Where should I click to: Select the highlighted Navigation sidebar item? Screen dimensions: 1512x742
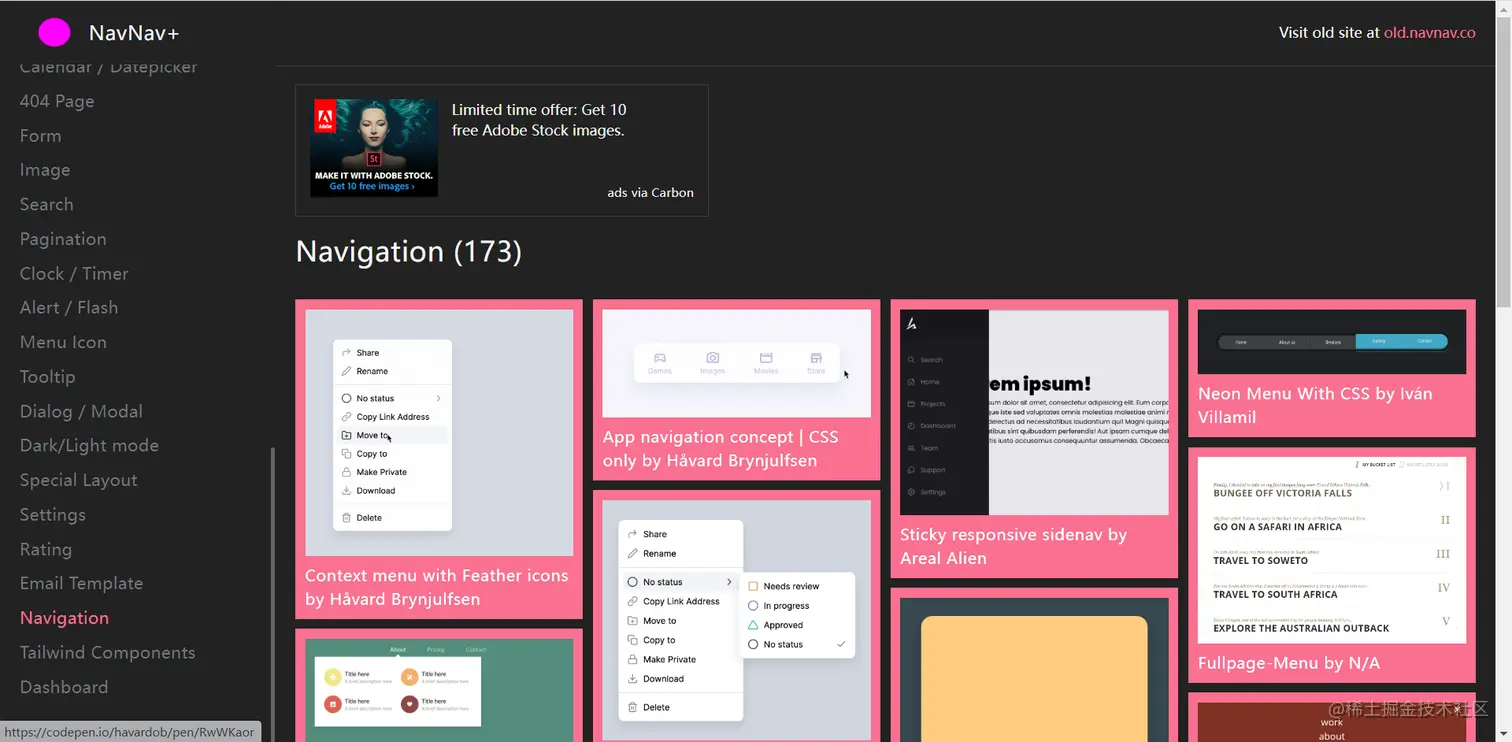64,618
